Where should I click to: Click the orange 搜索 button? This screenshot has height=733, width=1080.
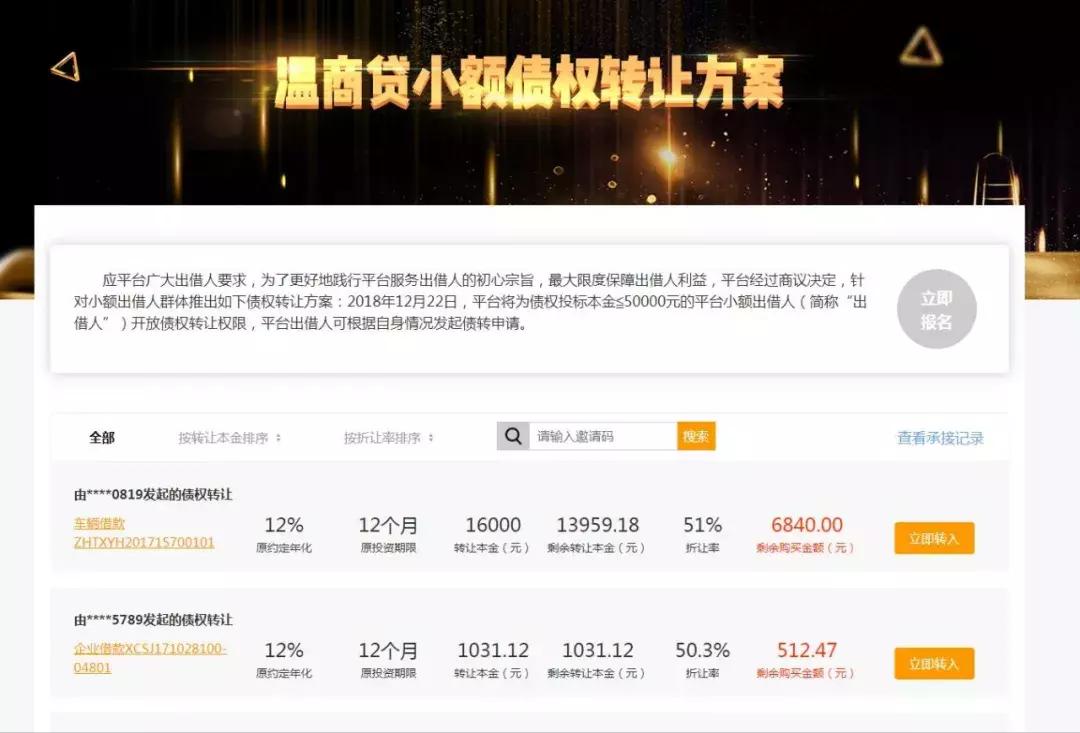[695, 435]
